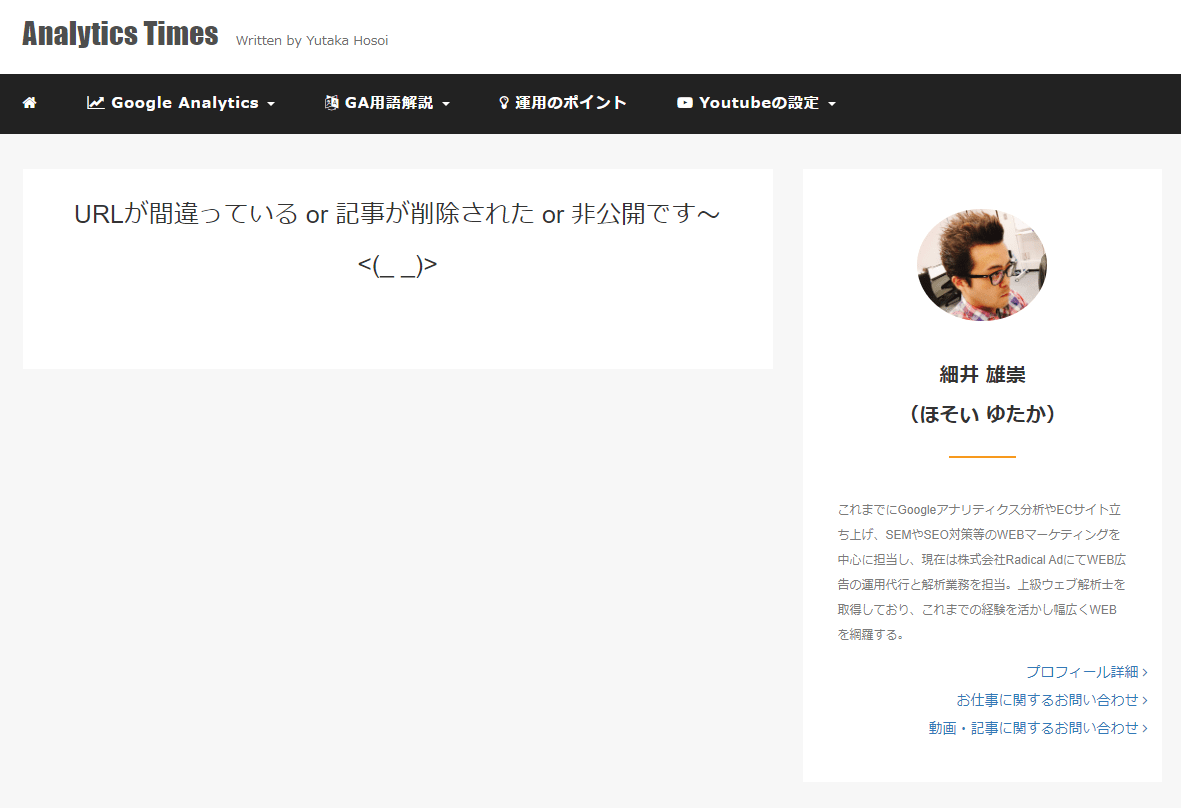This screenshot has height=808, width=1181.
Task: Open the Google Analytics menu label
Action: pyautogui.click(x=184, y=103)
